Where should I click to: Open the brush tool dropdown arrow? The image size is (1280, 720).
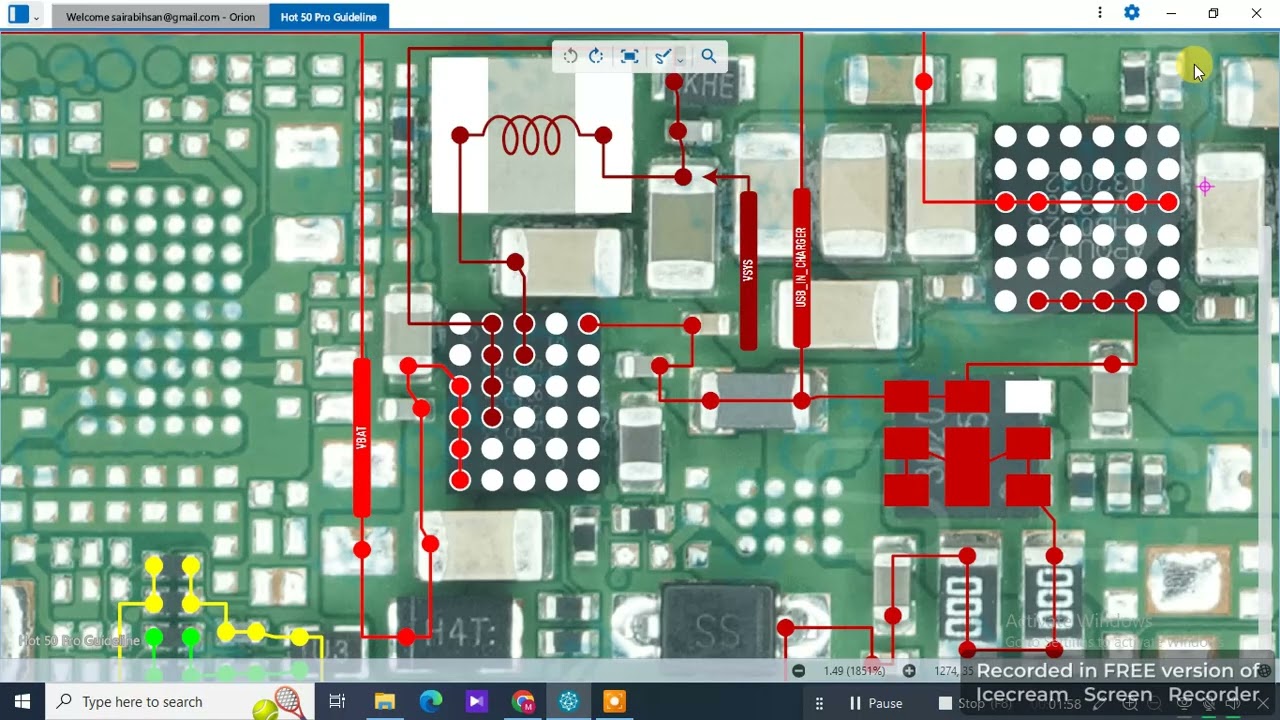679,58
